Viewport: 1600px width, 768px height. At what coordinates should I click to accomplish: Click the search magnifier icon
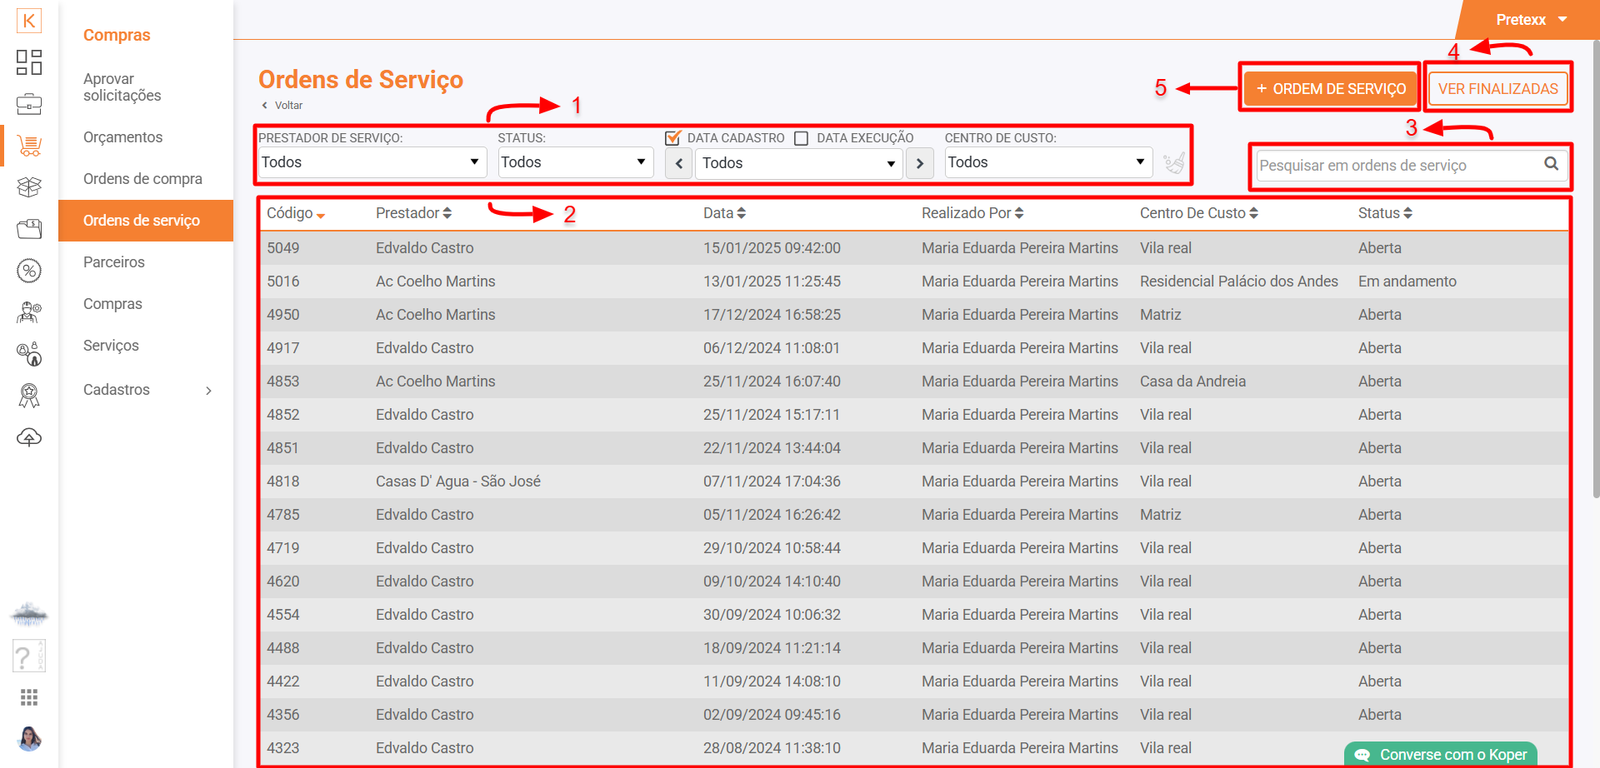pos(1550,164)
